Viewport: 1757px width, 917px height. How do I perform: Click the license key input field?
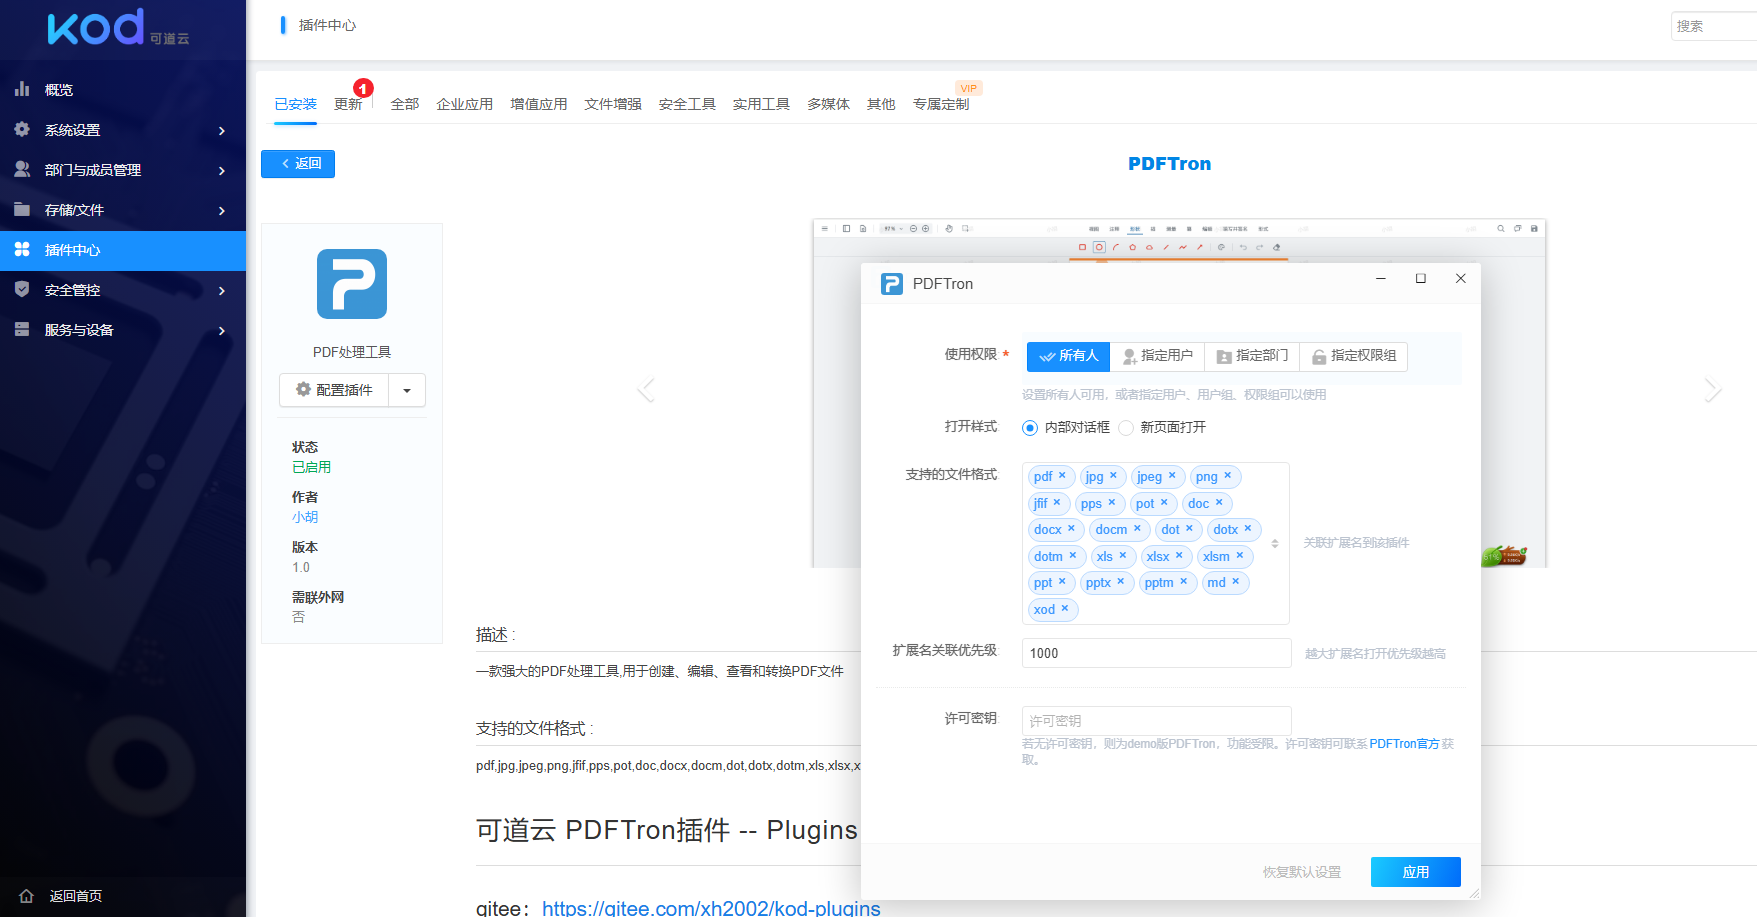point(1156,721)
